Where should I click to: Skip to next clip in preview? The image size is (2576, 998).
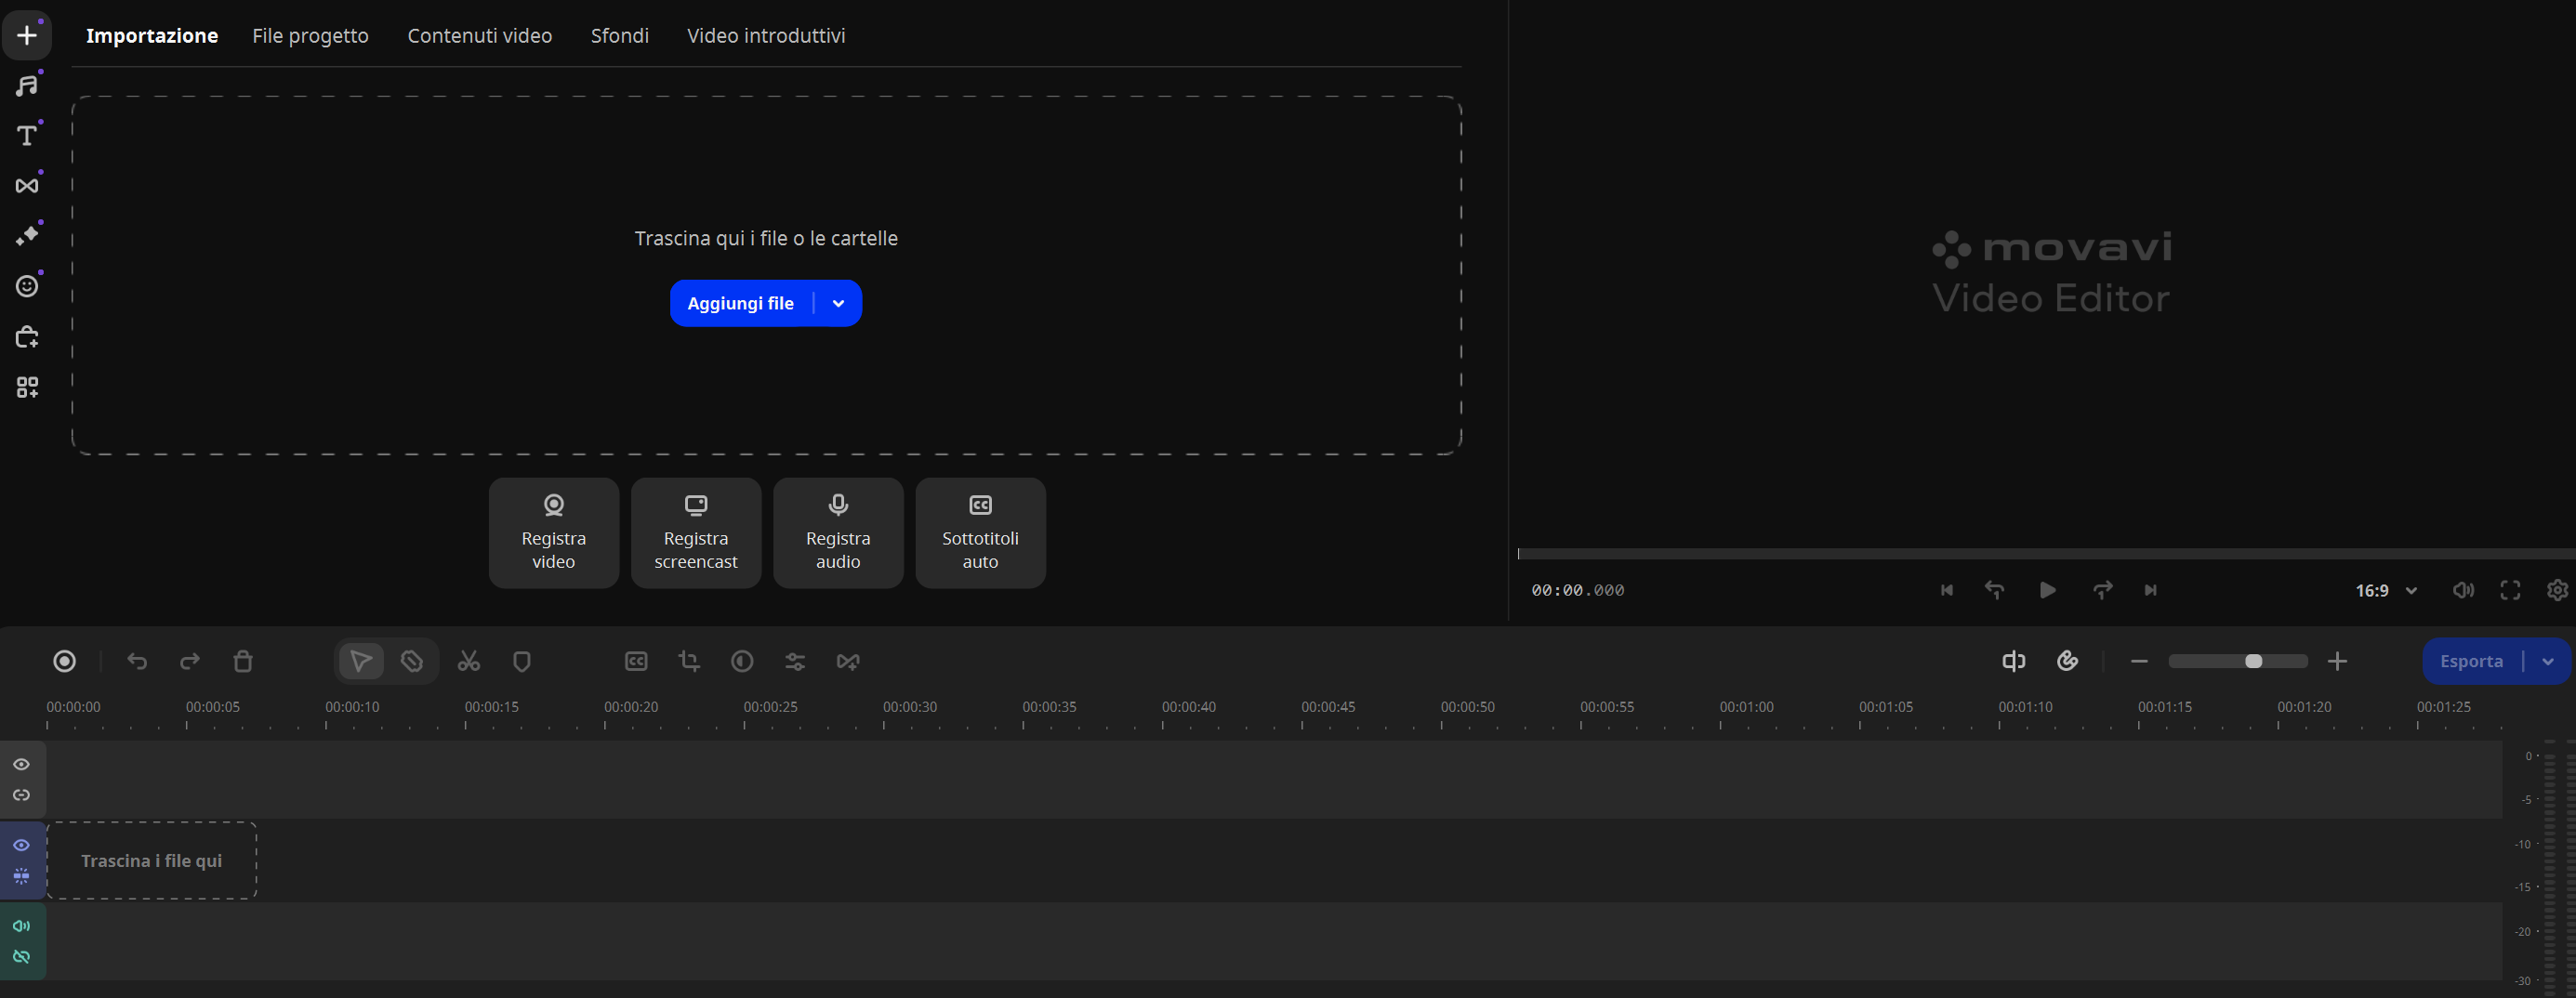click(x=2151, y=590)
